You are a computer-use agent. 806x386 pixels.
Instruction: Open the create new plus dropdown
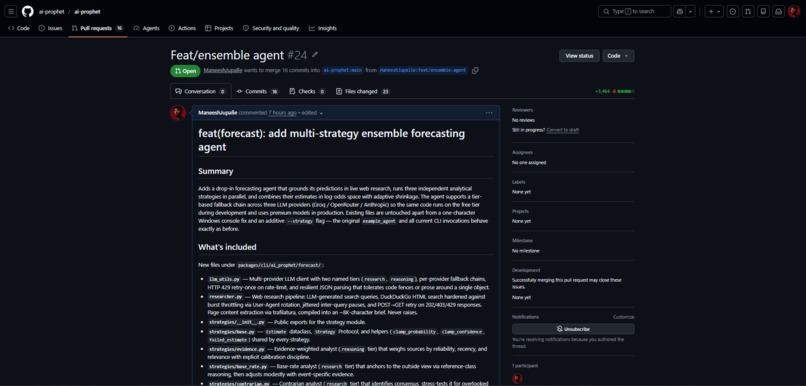(x=714, y=11)
